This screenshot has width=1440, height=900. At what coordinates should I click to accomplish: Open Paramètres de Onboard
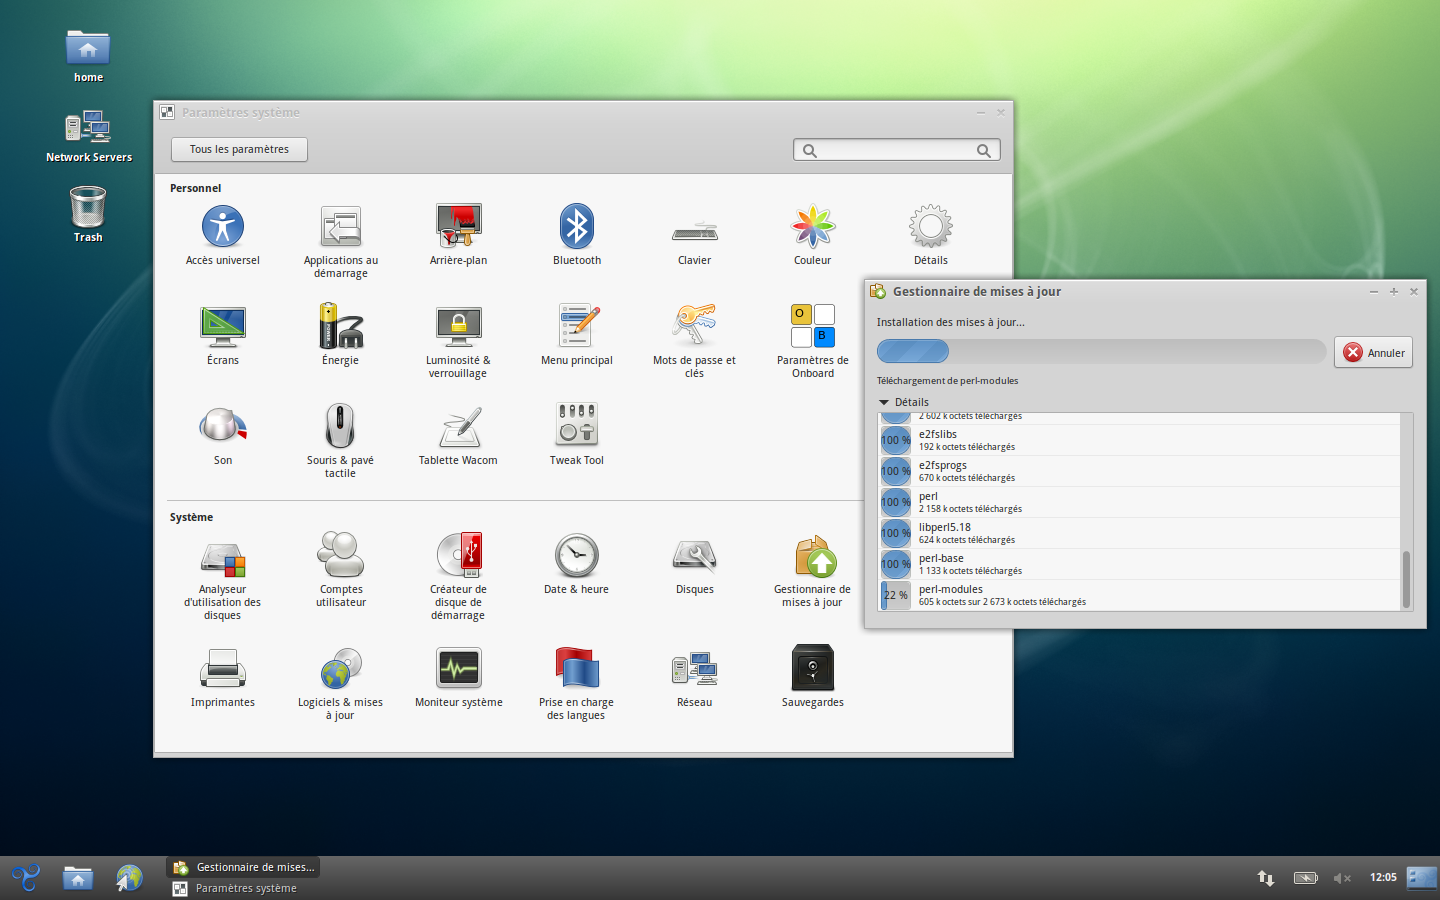(x=812, y=342)
